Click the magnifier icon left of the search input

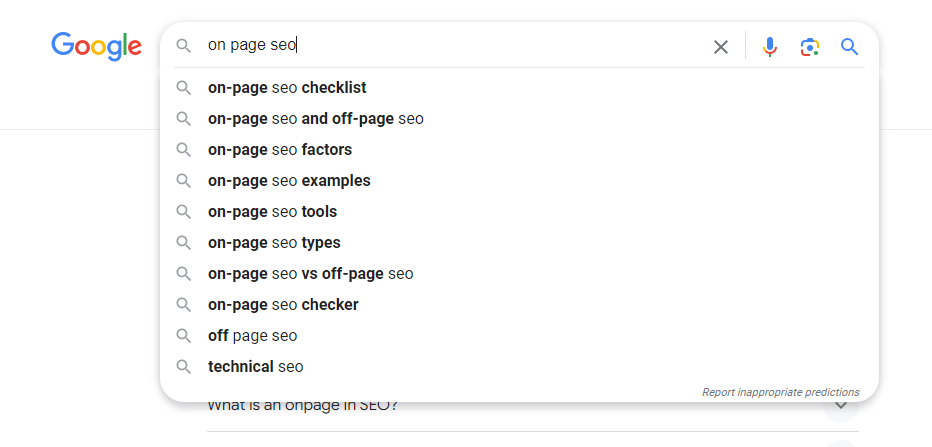[183, 46]
